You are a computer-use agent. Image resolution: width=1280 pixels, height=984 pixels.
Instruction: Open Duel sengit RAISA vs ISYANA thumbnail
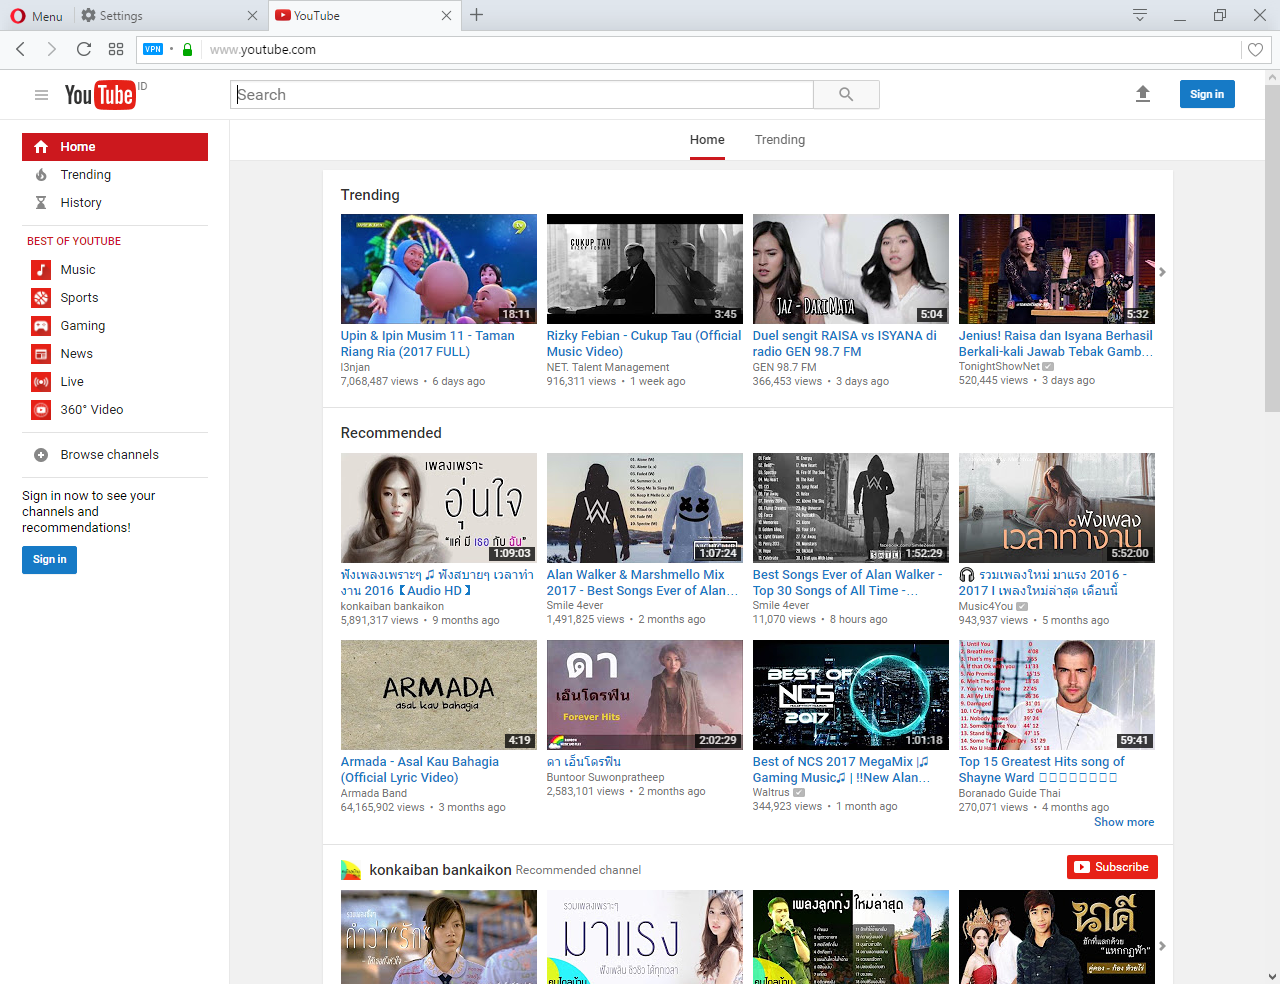[x=850, y=269]
